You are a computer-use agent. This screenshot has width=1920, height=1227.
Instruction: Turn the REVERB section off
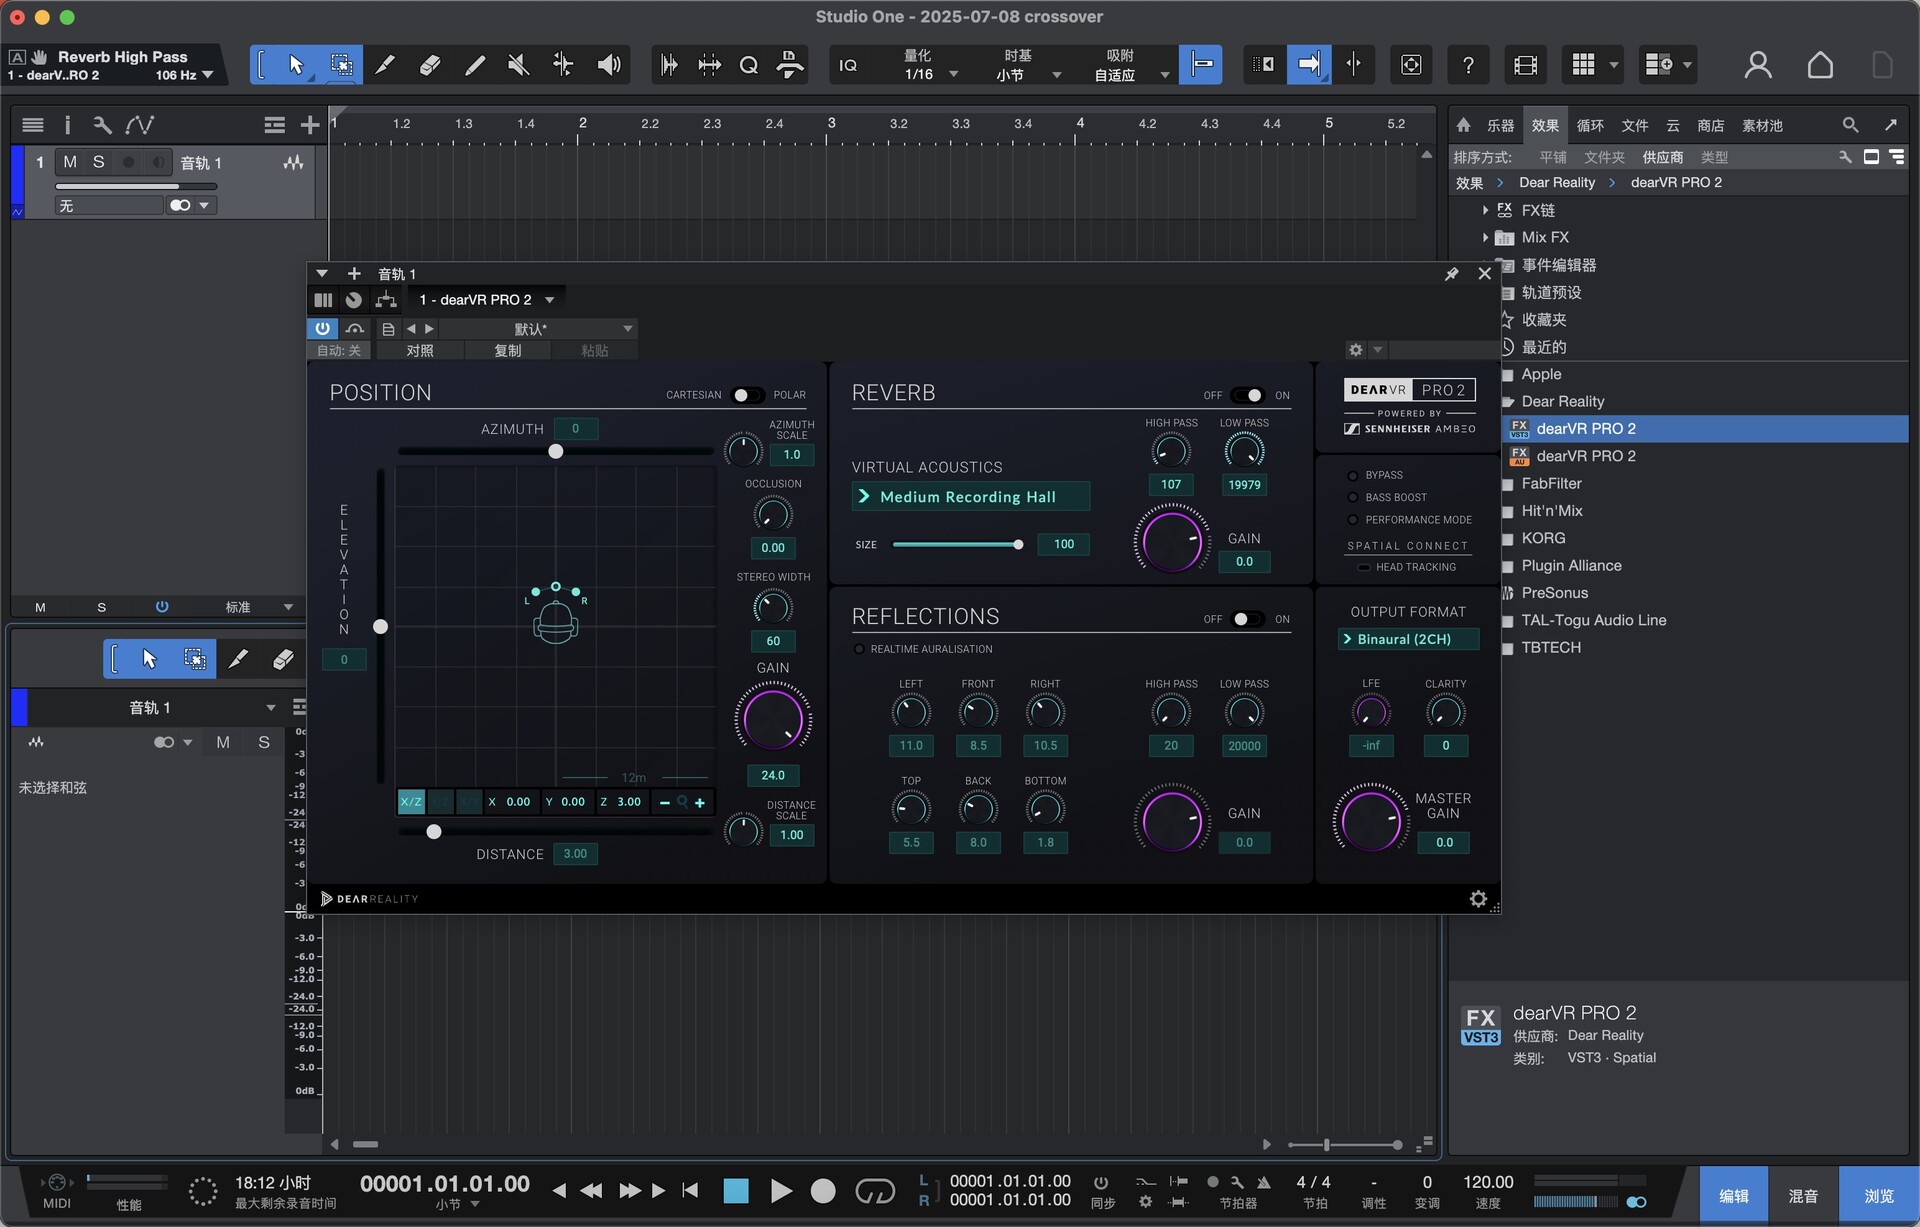point(1247,395)
